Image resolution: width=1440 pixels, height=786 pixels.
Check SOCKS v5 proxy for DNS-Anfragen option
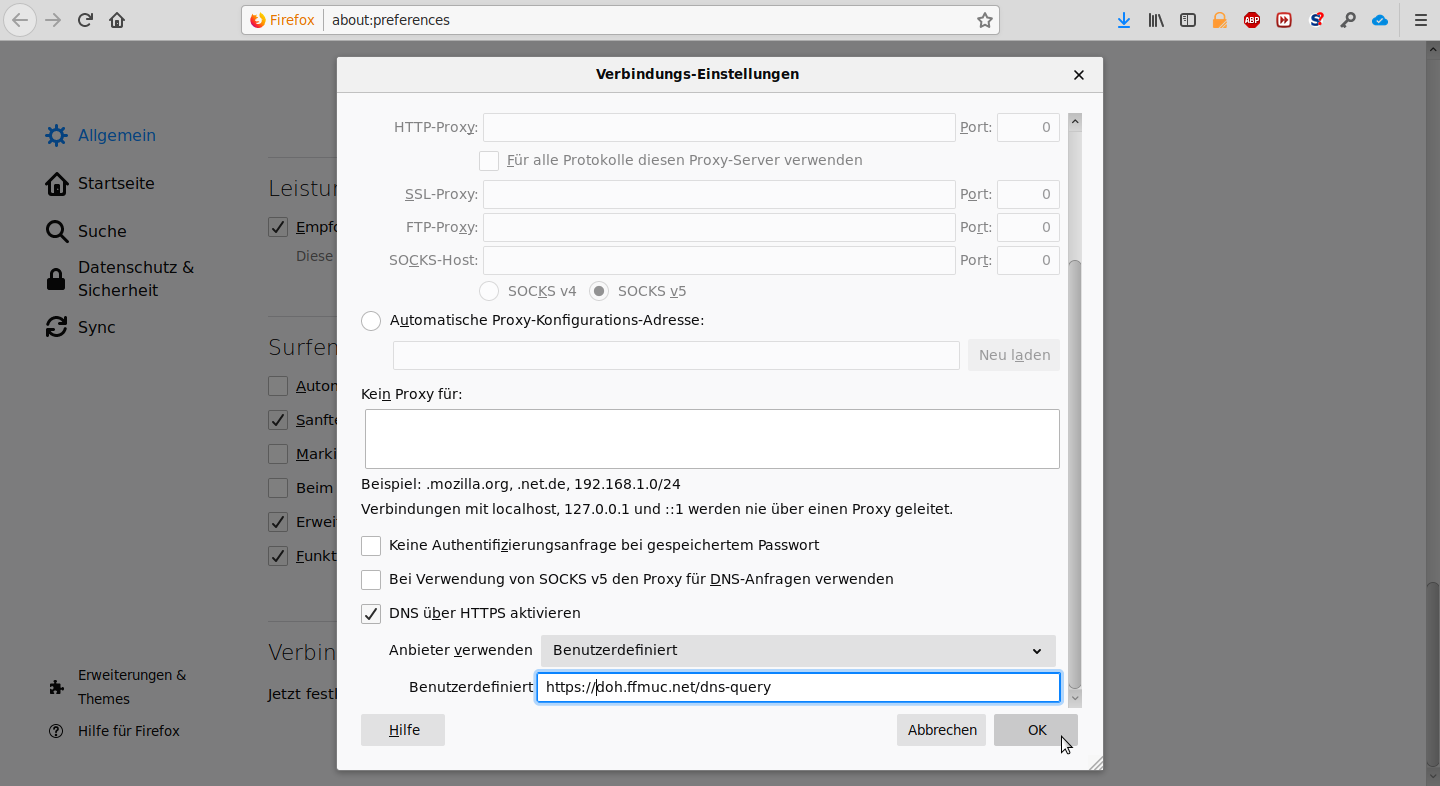click(x=371, y=580)
